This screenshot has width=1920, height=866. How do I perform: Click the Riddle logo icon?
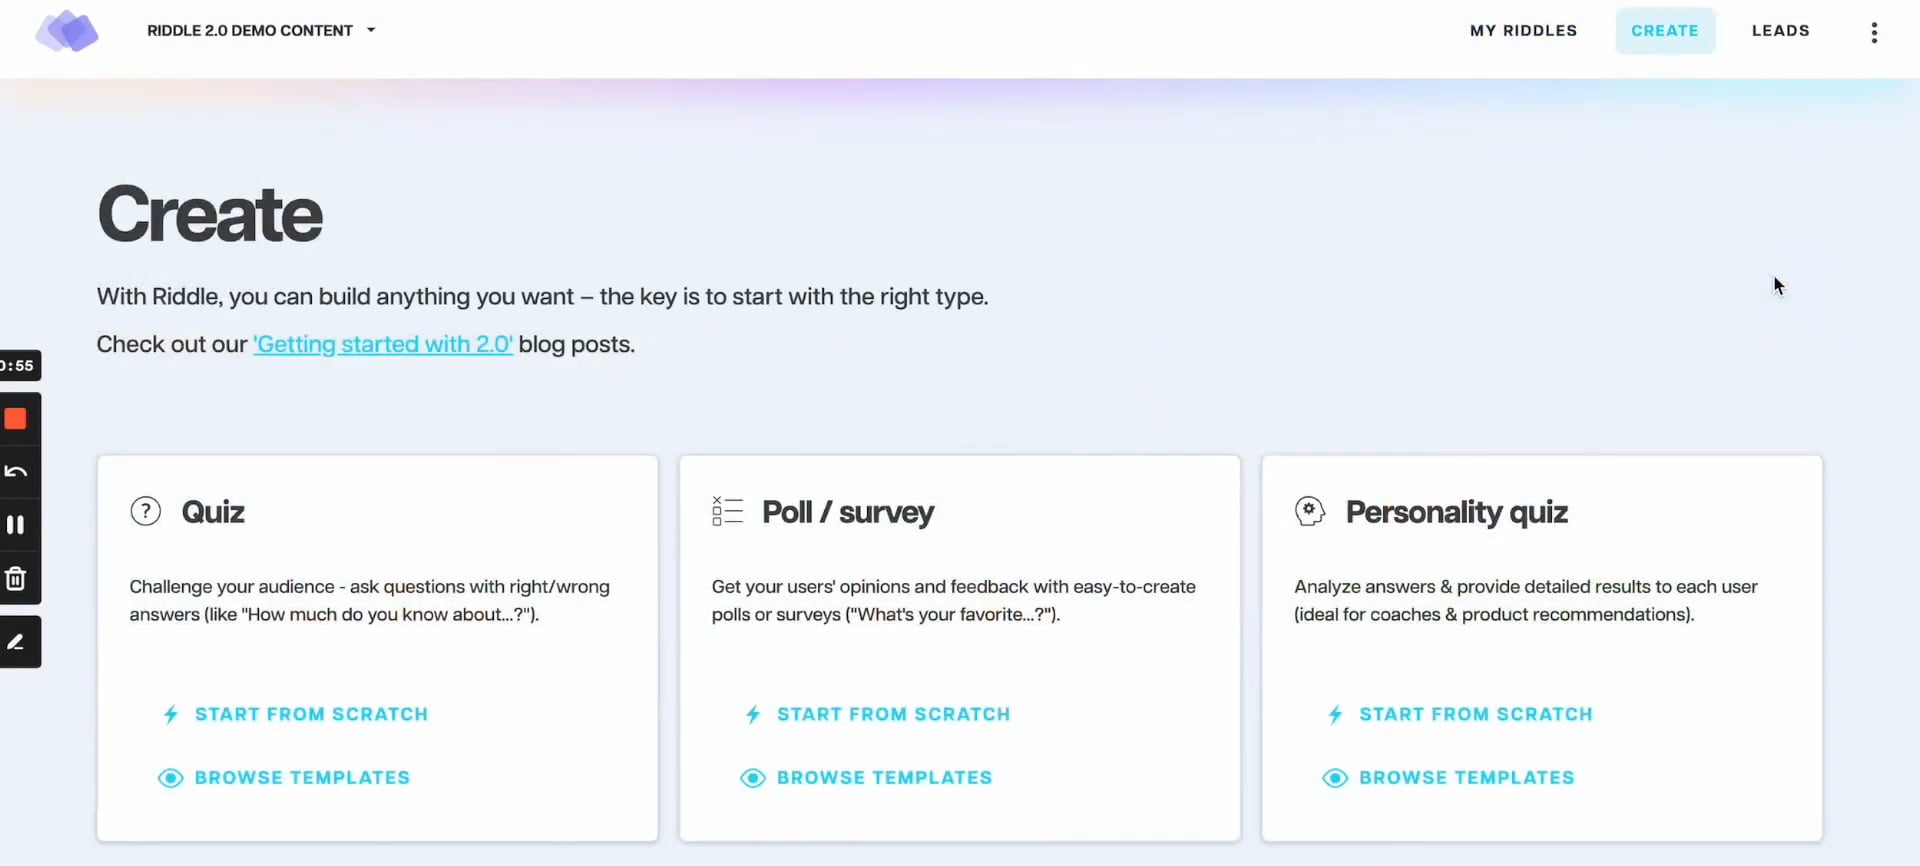point(67,31)
